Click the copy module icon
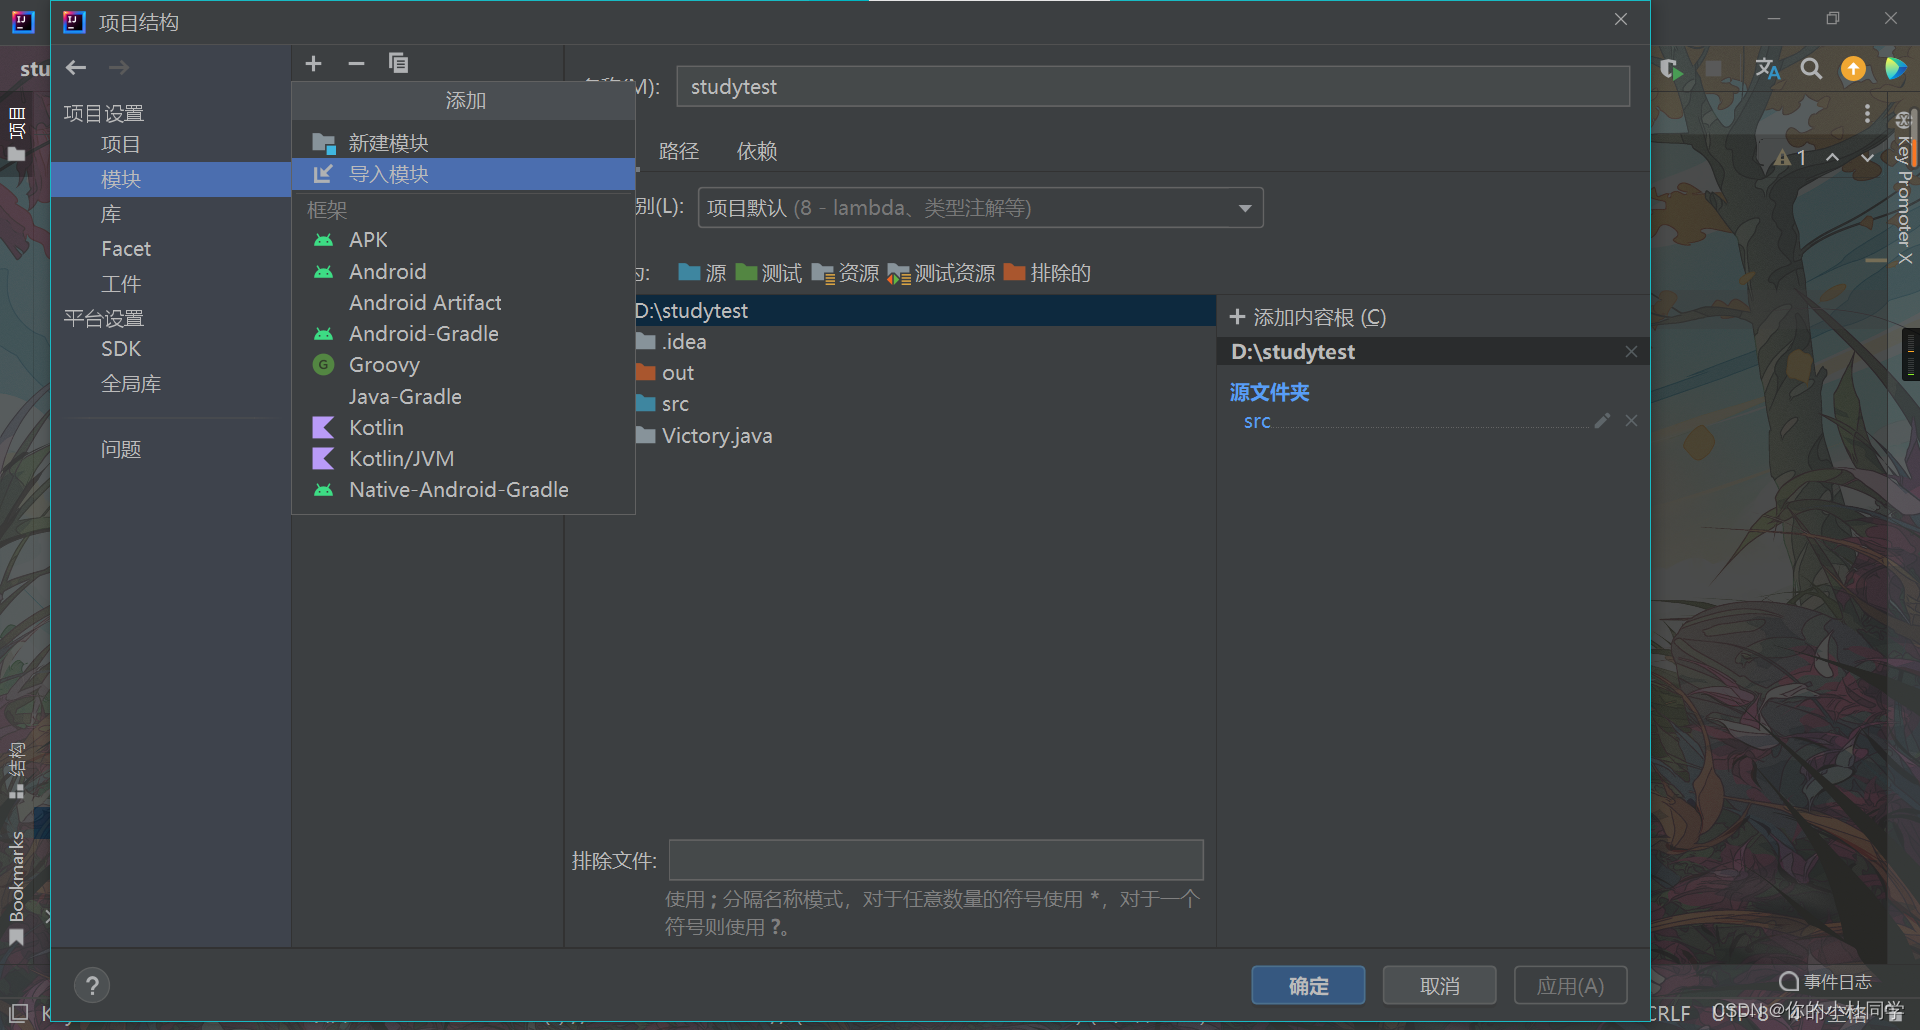 399,63
